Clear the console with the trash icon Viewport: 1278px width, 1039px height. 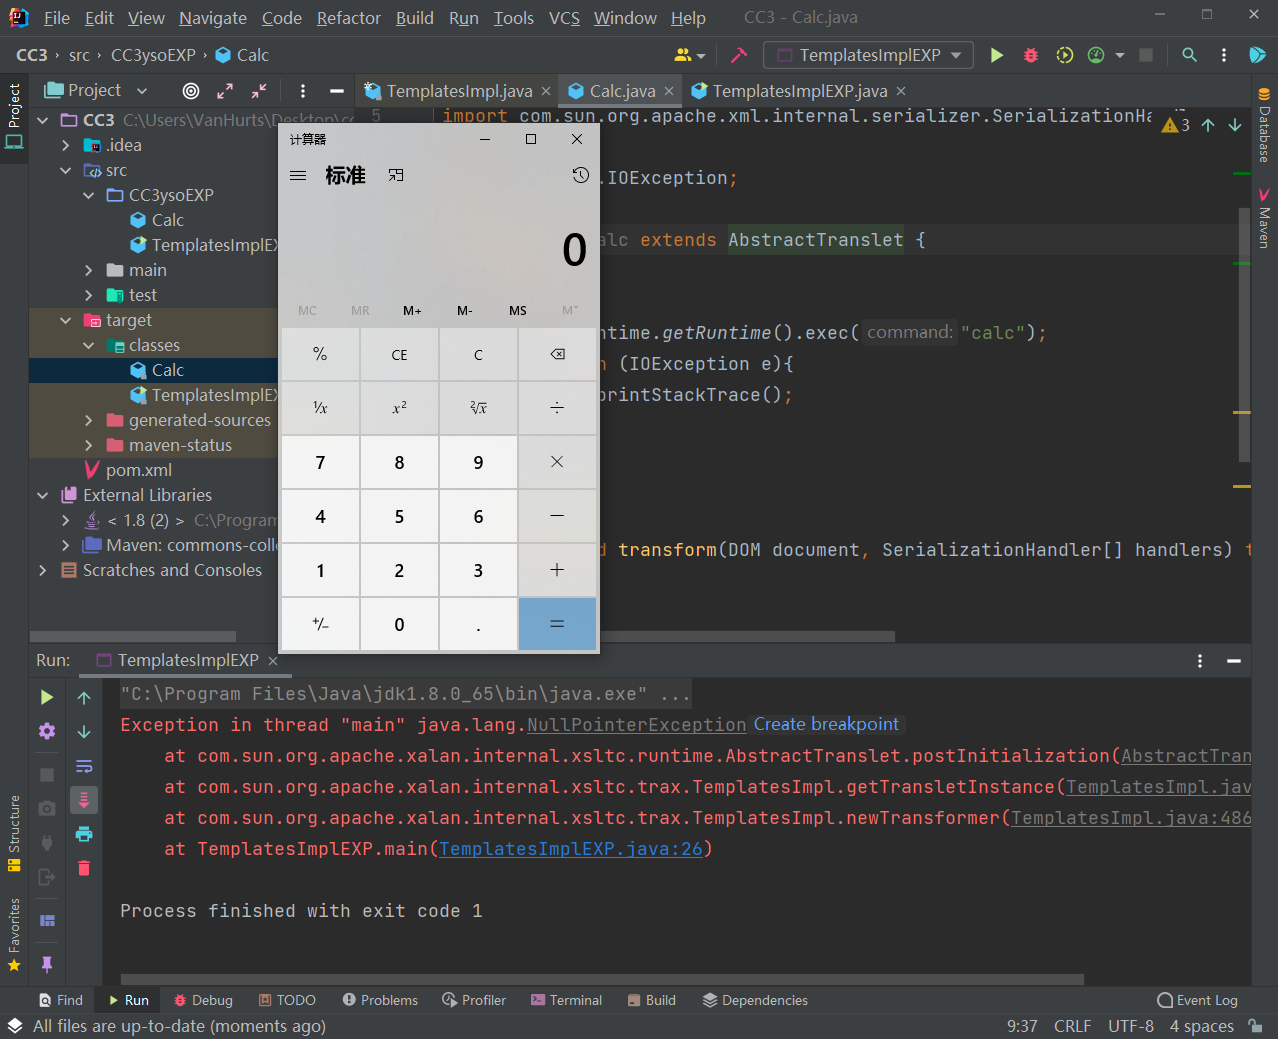[84, 869]
